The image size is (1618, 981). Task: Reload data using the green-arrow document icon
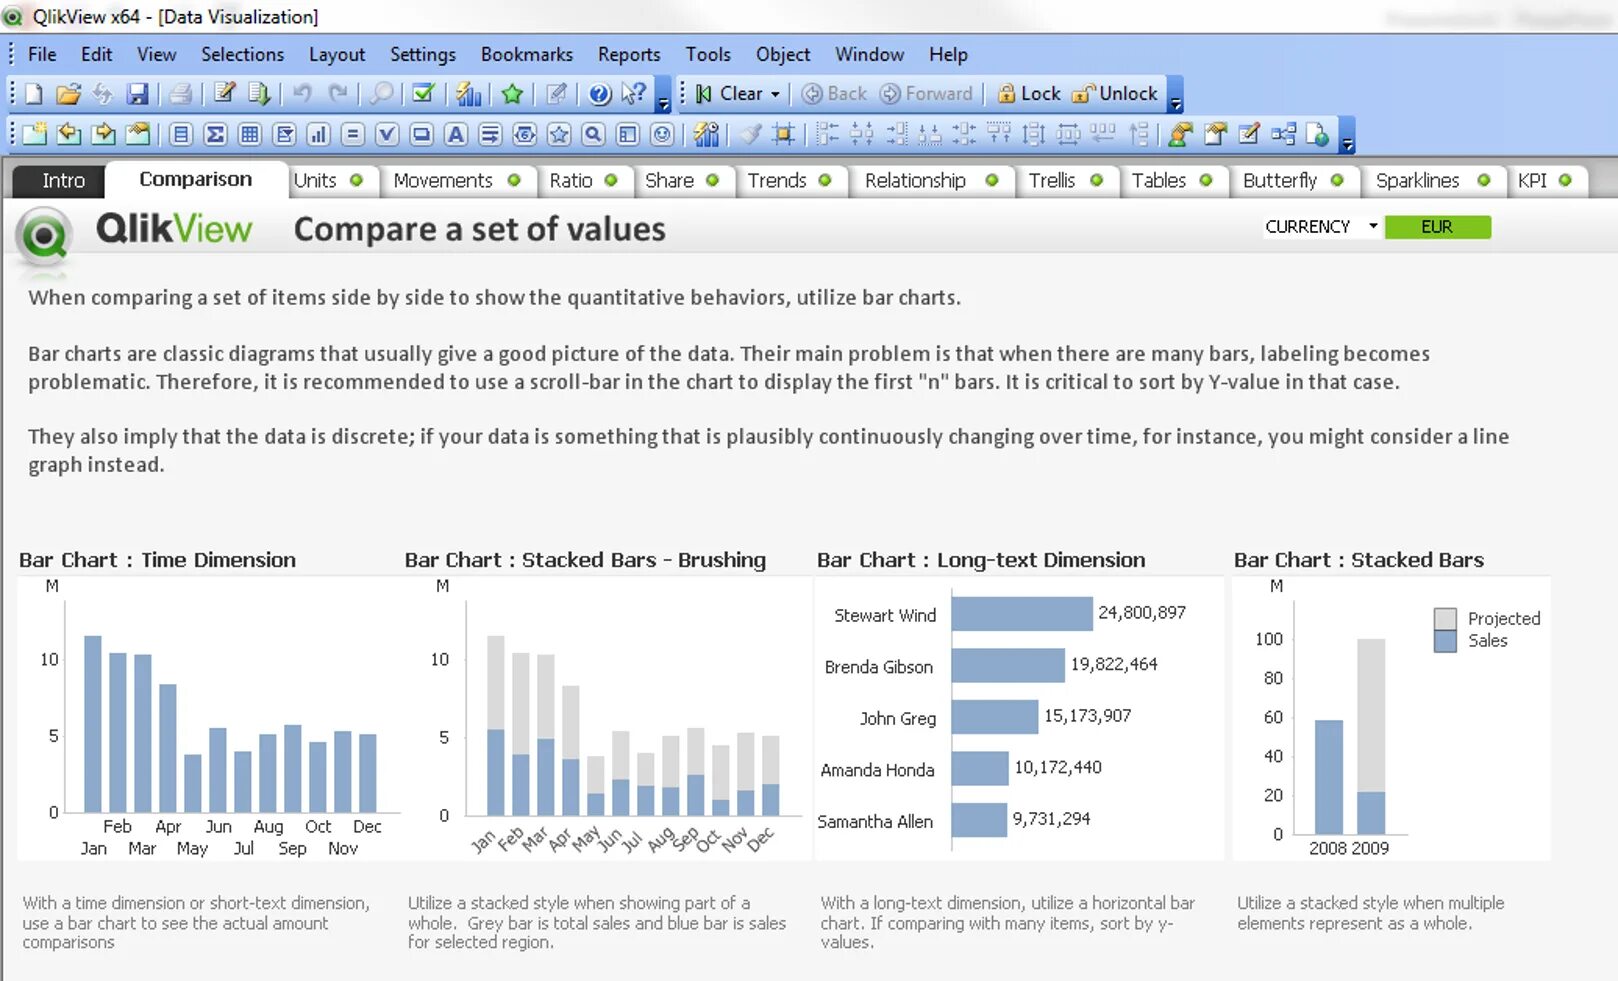pyautogui.click(x=259, y=94)
